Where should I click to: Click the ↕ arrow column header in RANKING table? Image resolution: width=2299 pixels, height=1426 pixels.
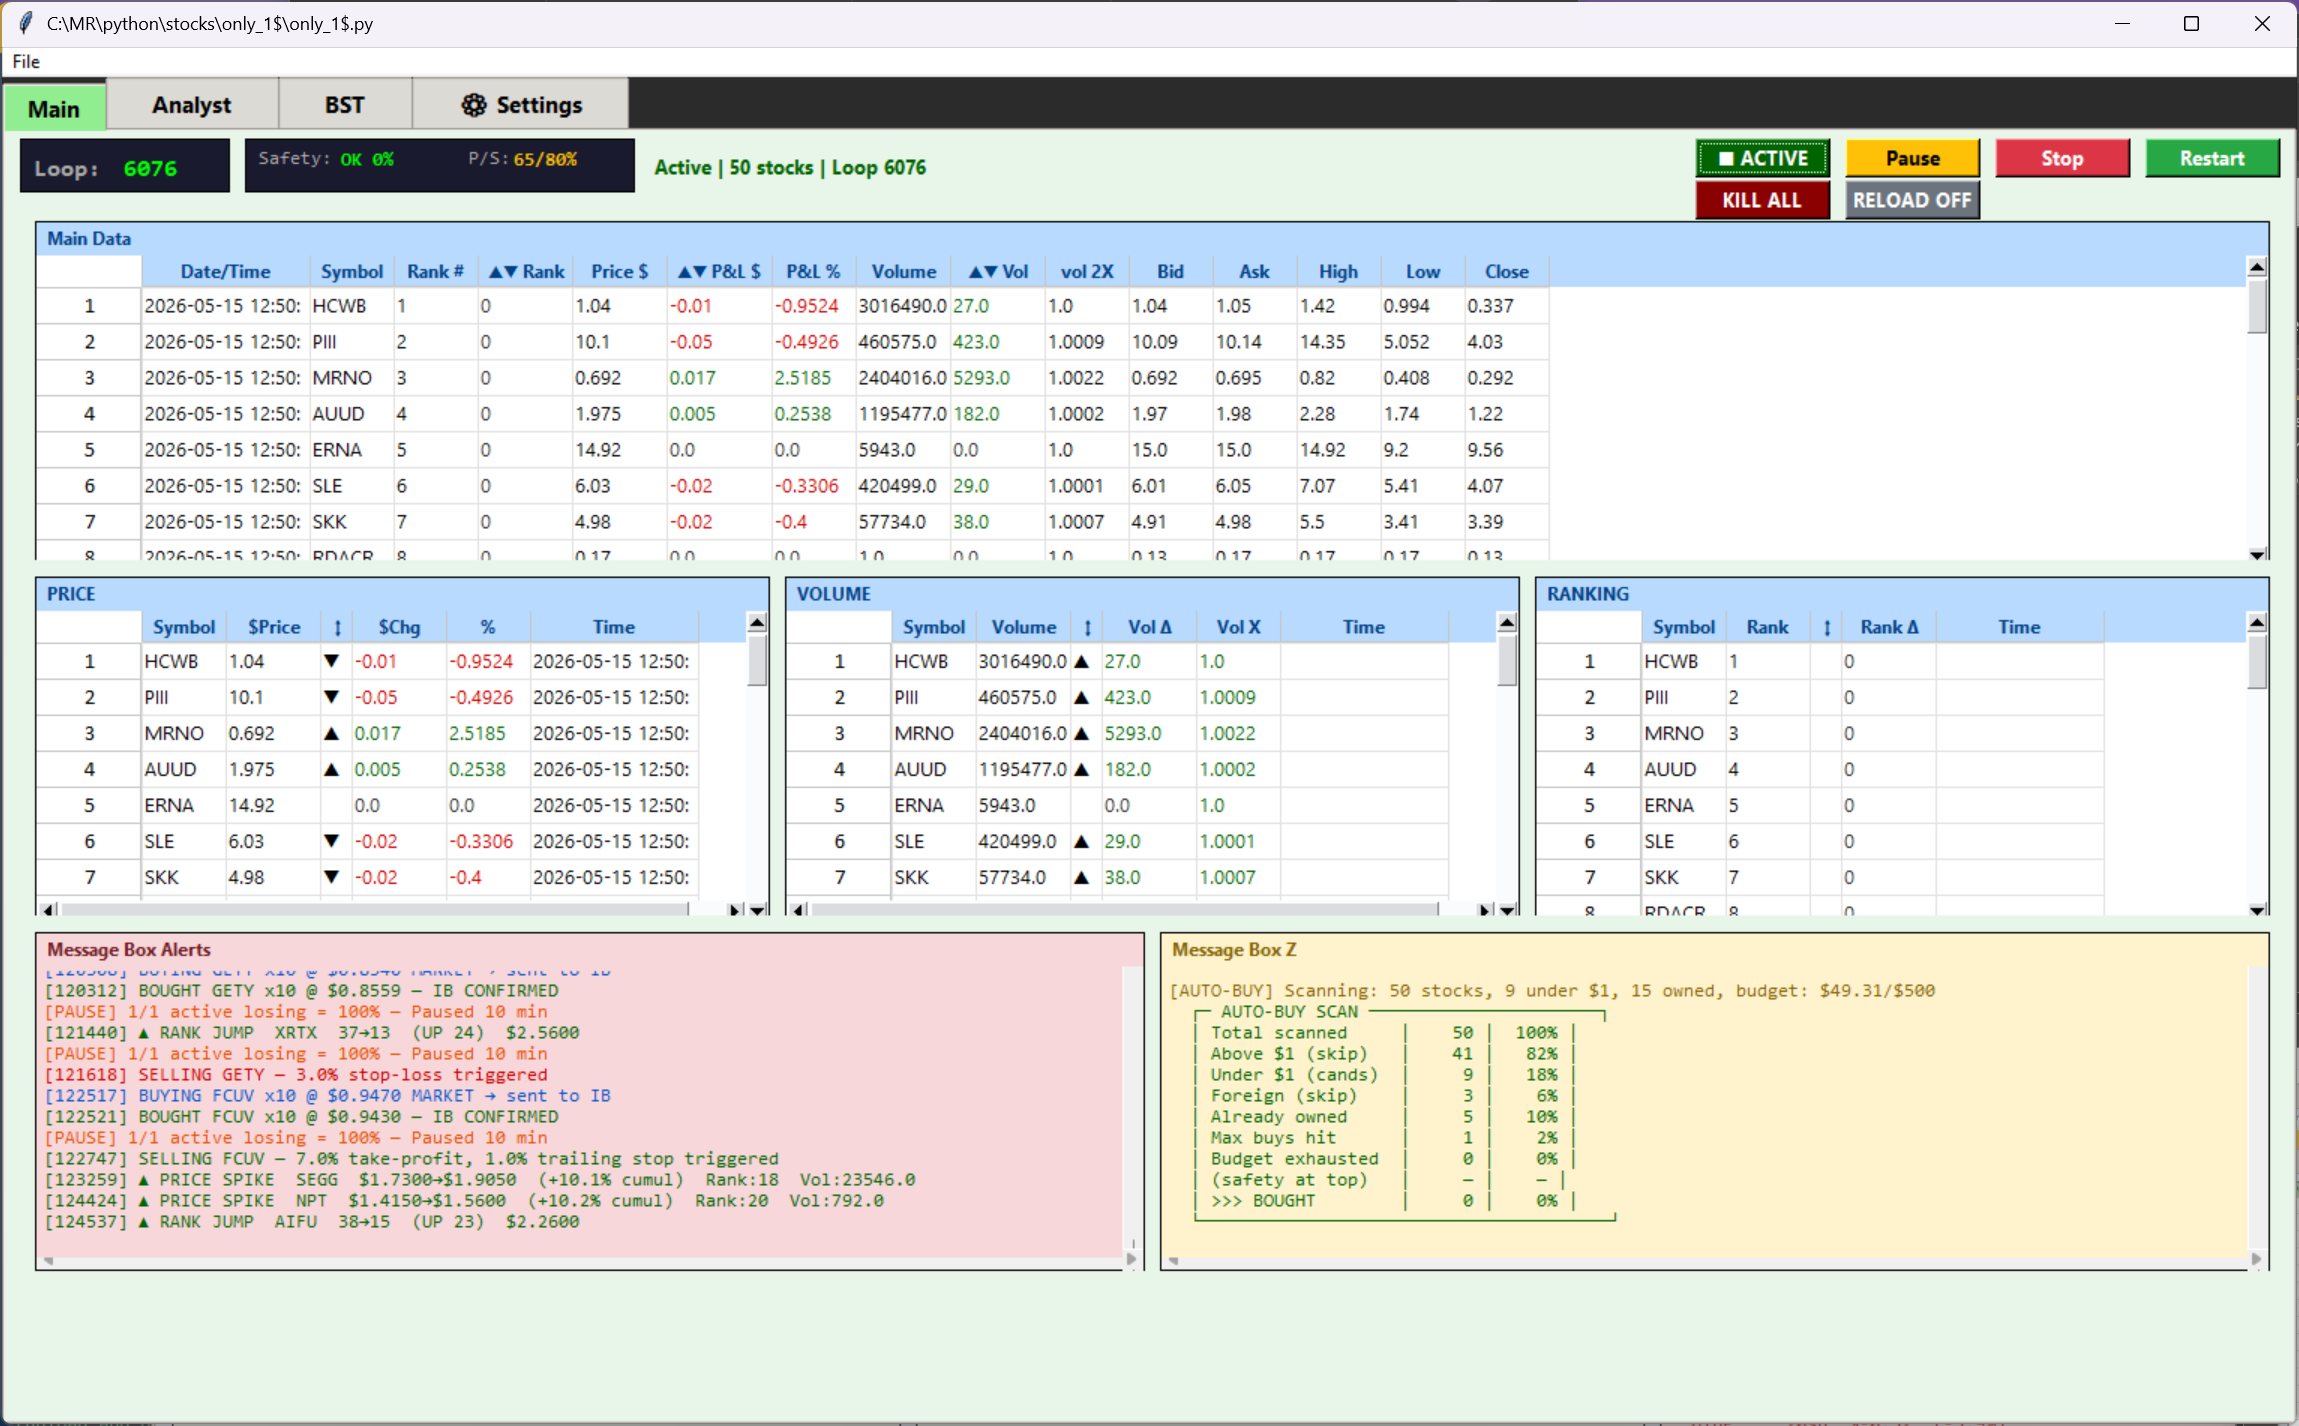[1827, 627]
